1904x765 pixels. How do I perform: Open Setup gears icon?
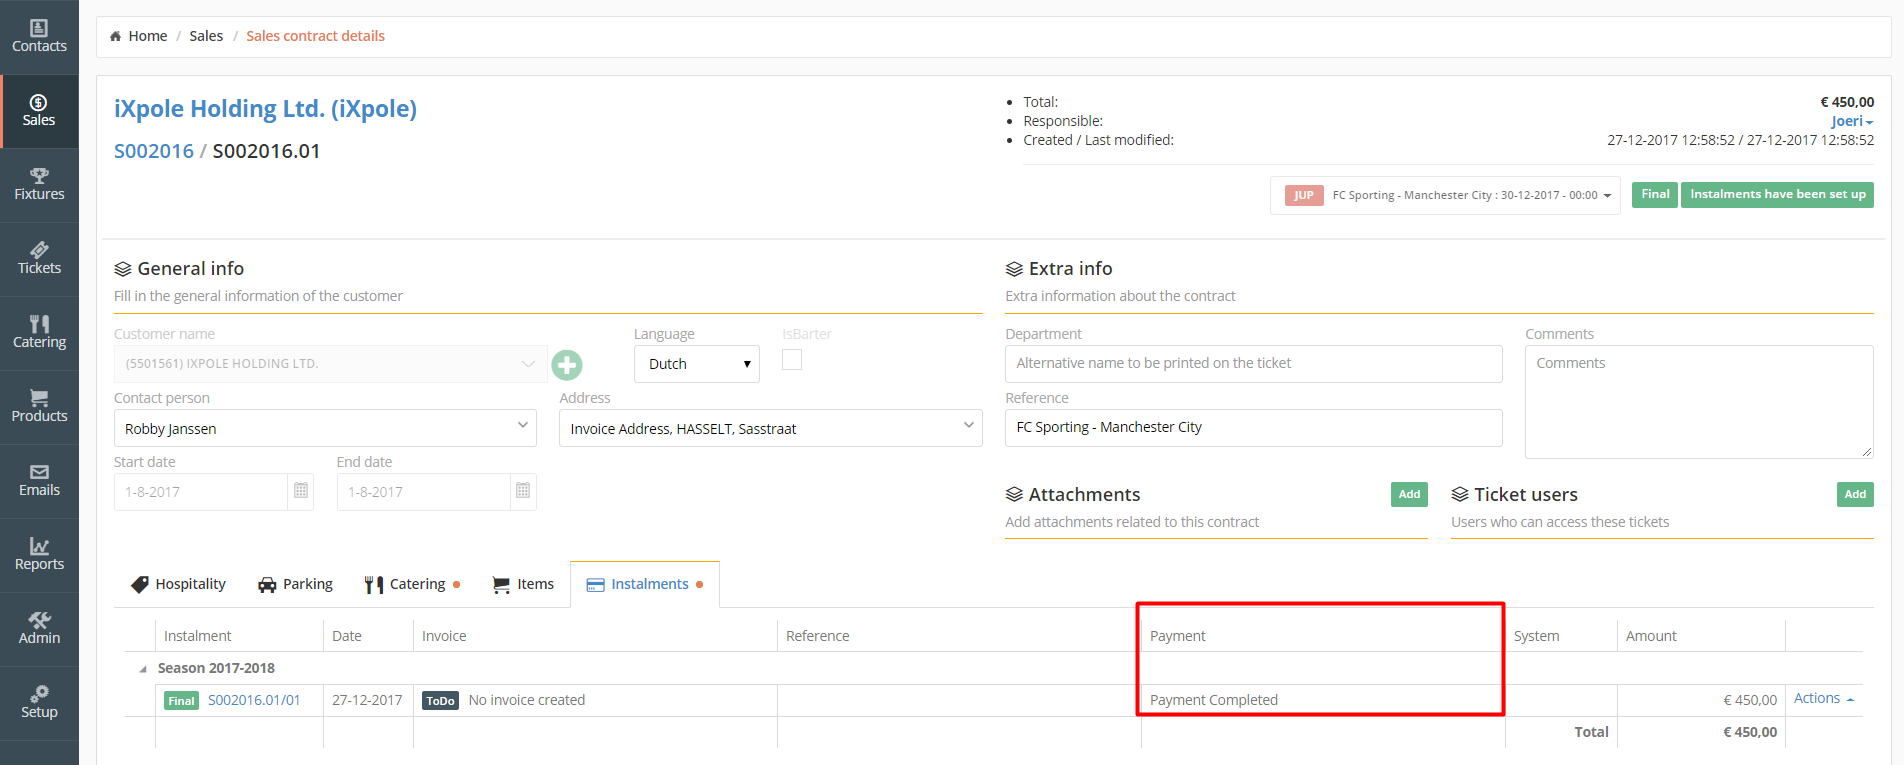coord(39,694)
